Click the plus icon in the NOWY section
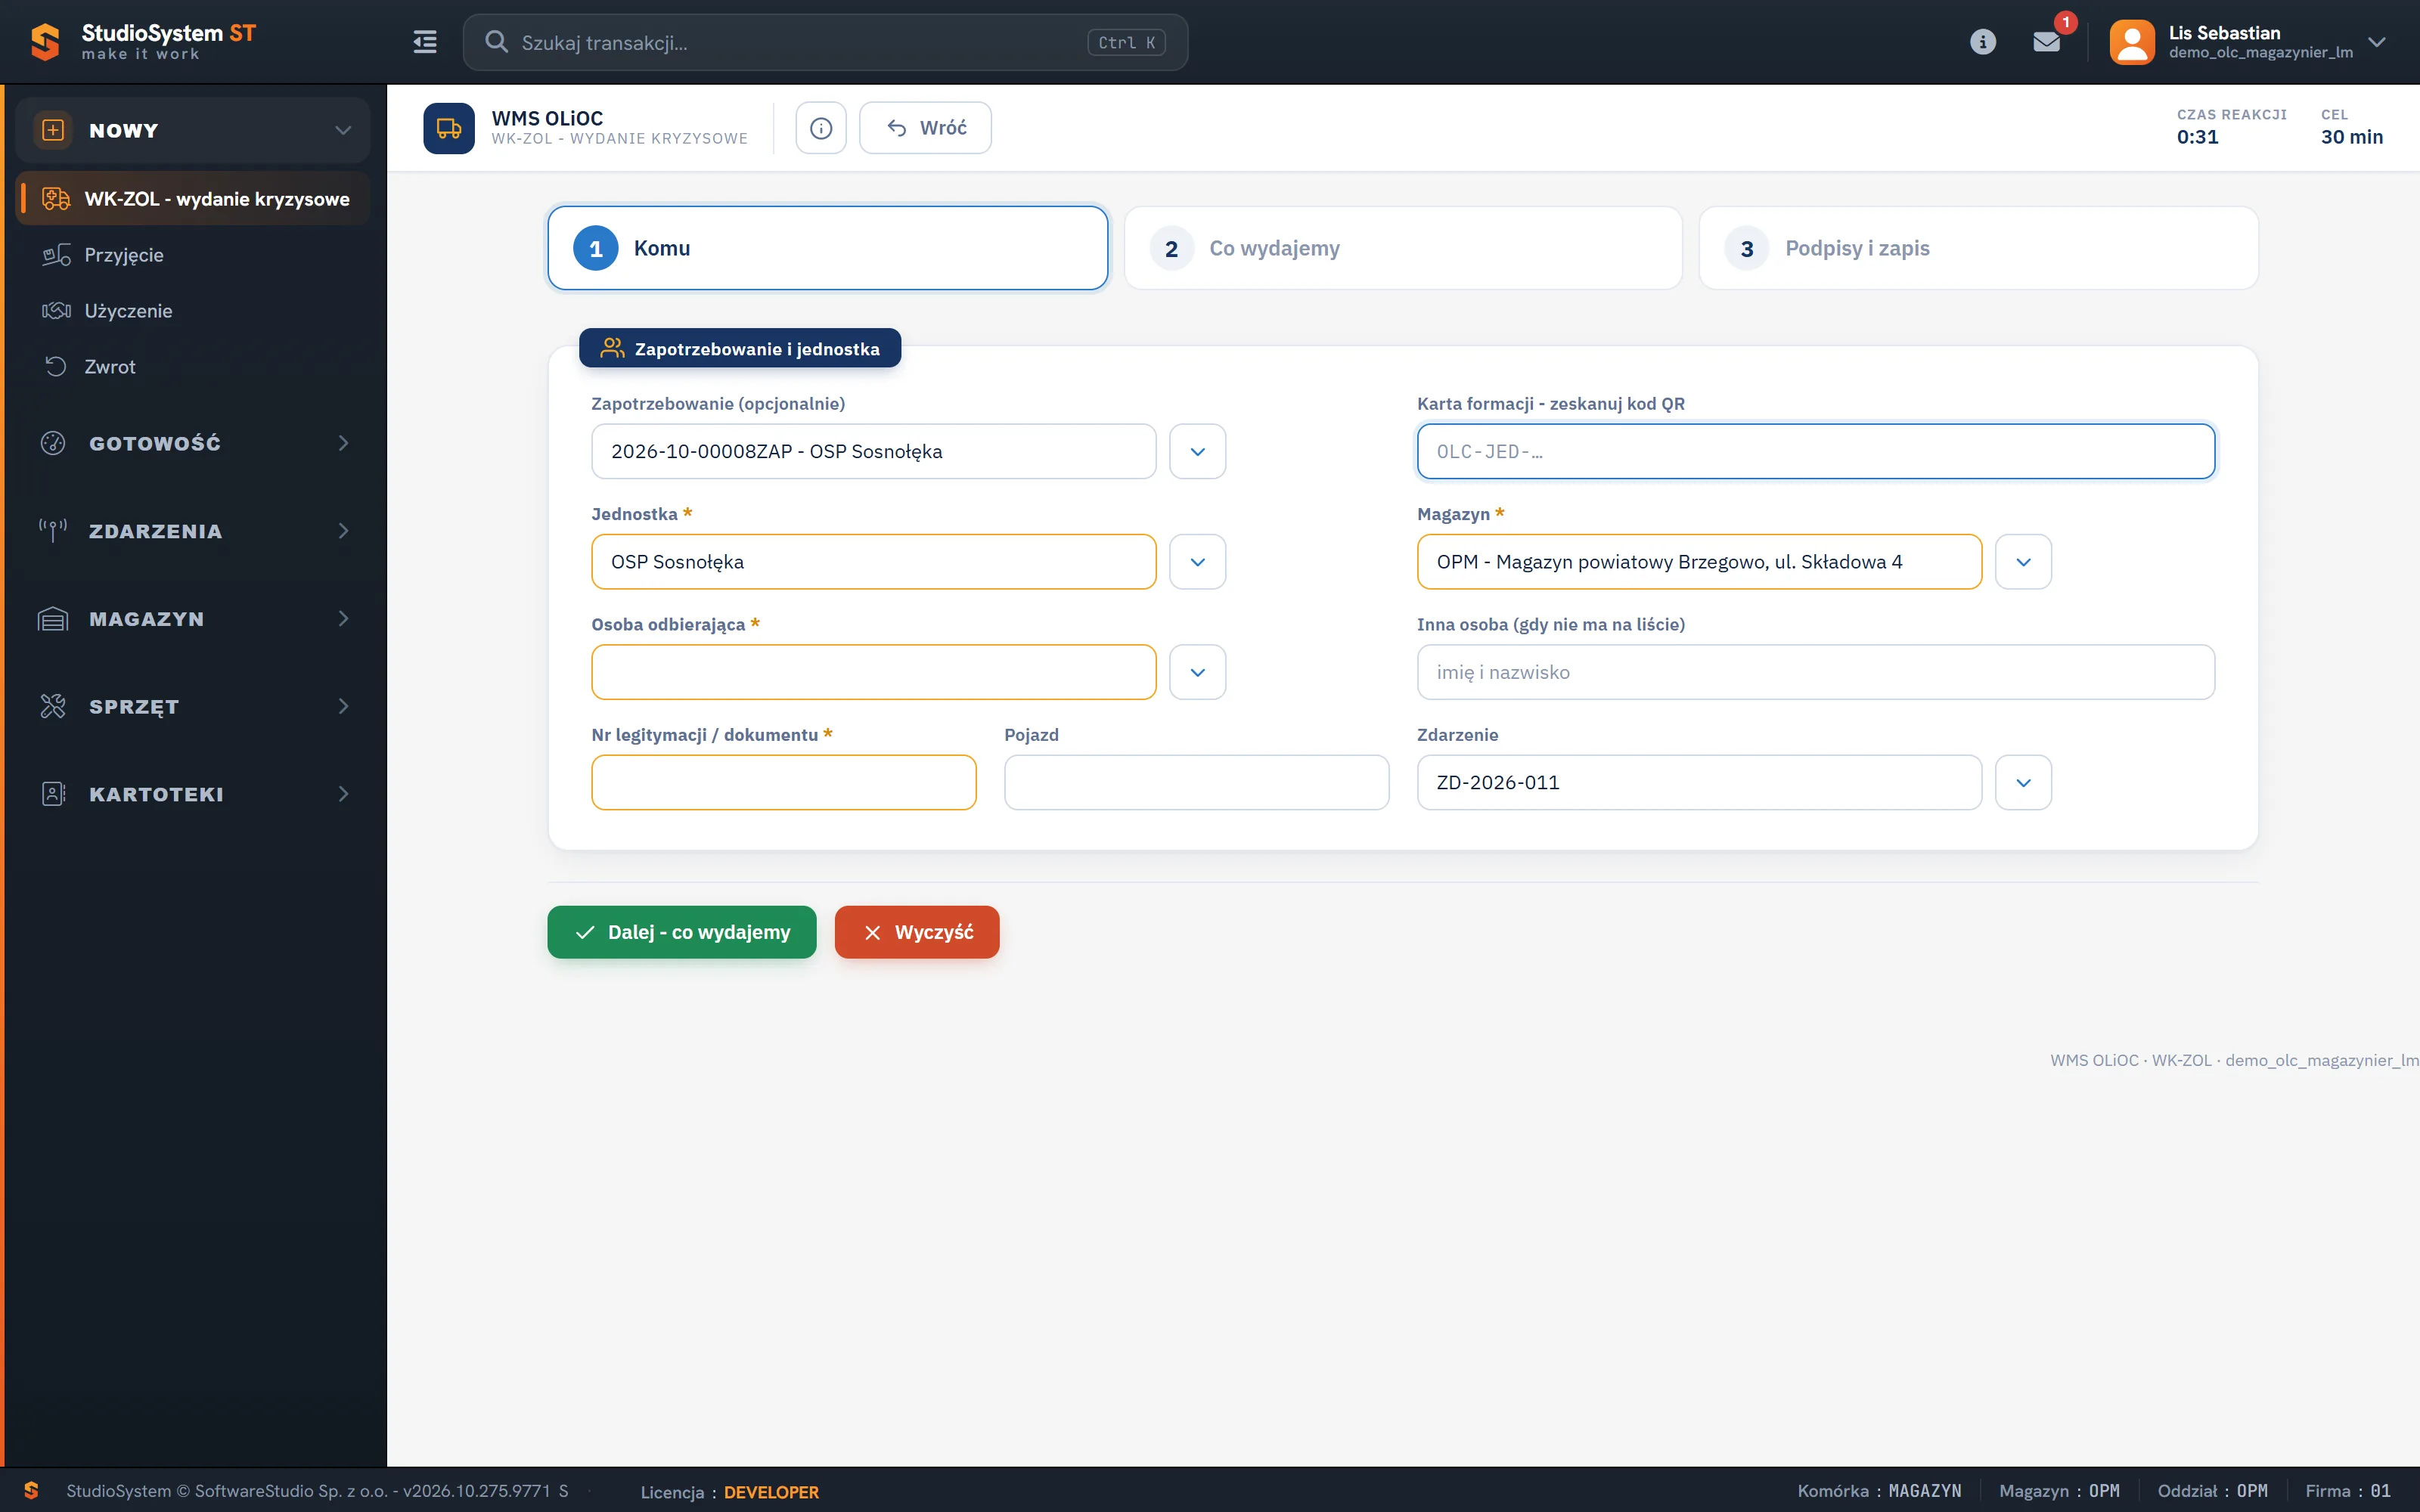The width and height of the screenshot is (2420, 1512). click(53, 130)
